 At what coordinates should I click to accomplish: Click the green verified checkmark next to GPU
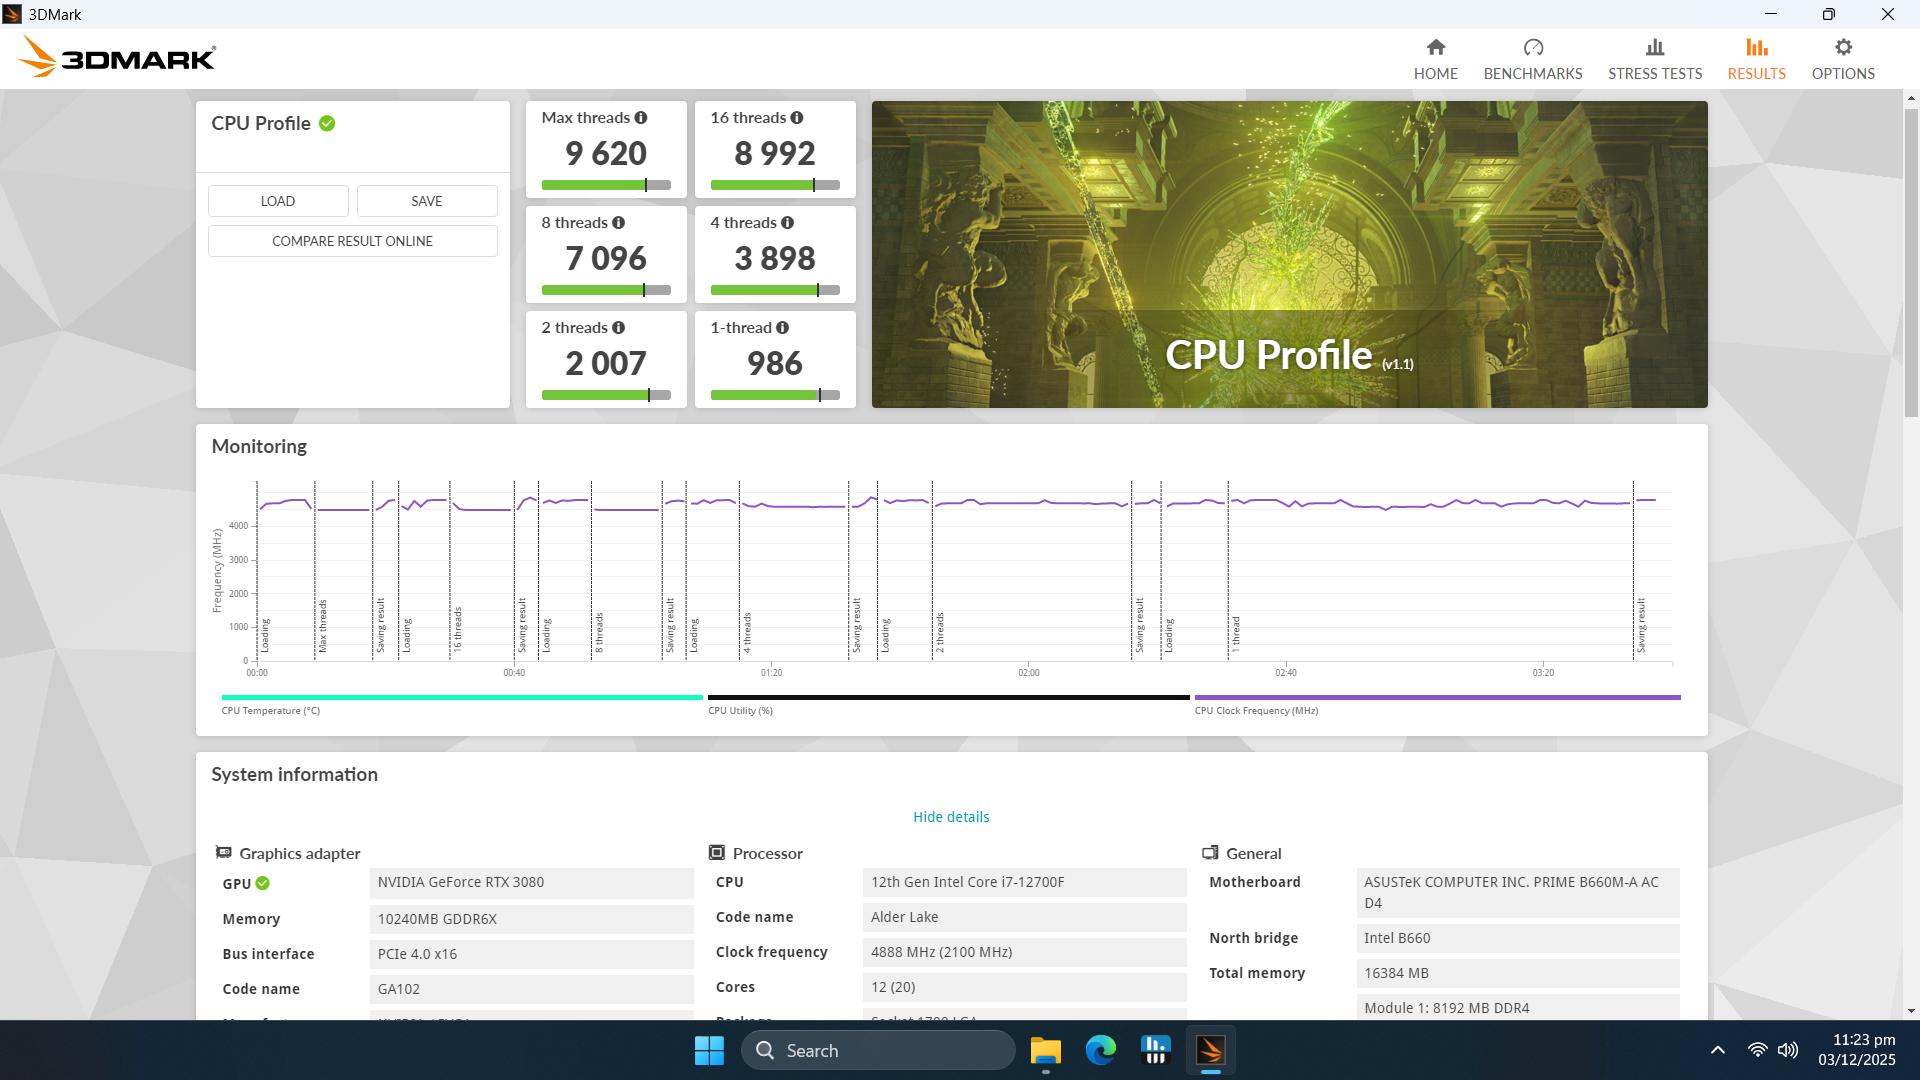[262, 883]
